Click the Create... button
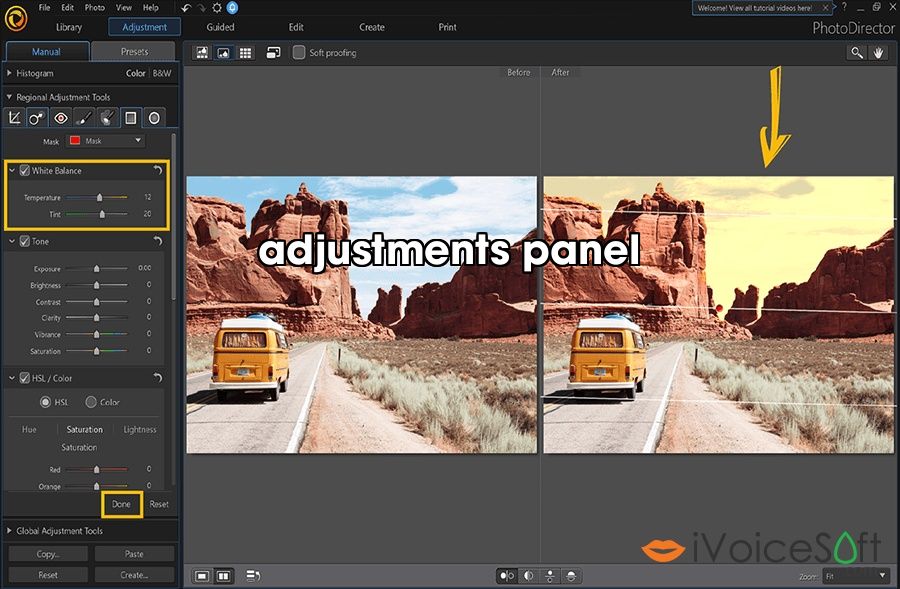Image resolution: width=900 pixels, height=589 pixels. (x=134, y=575)
